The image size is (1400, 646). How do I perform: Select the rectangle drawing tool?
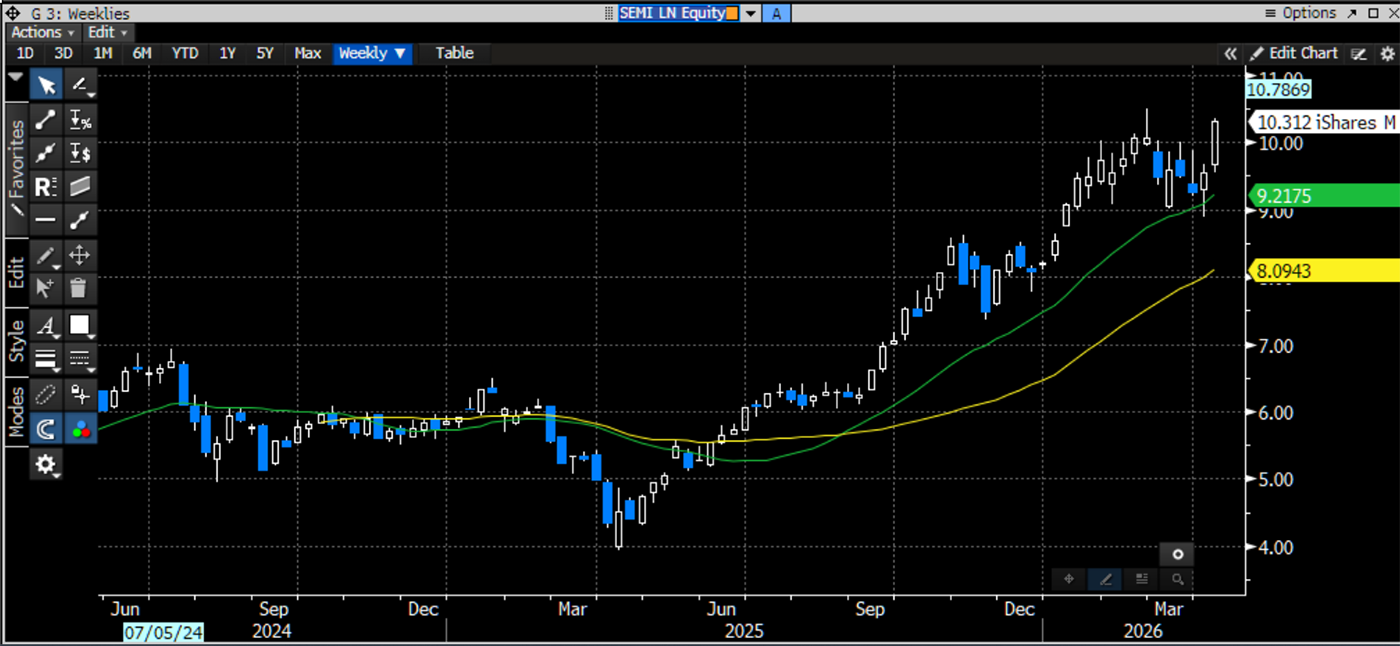79,325
